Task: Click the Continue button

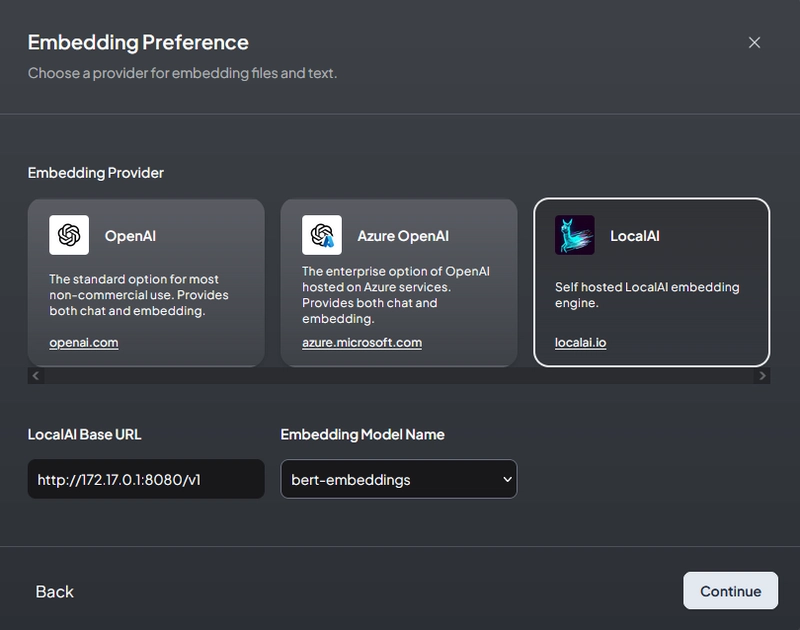Action: point(731,591)
